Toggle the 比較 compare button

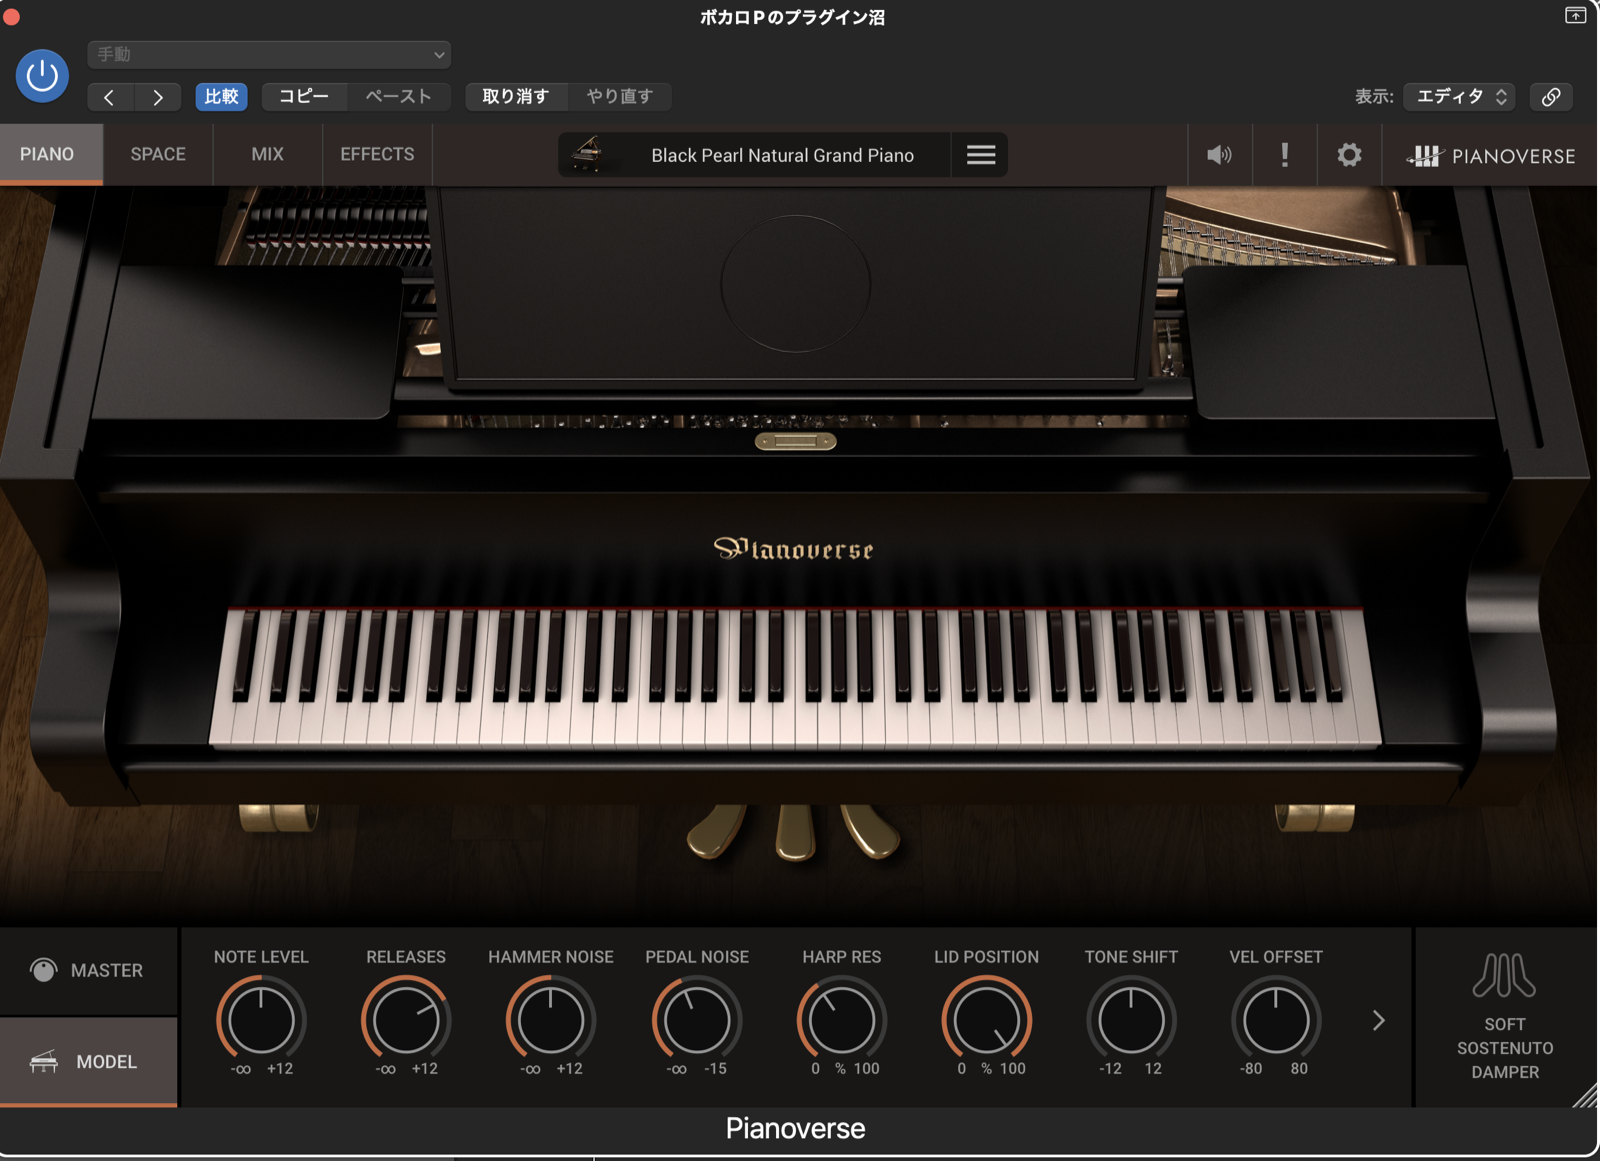coord(221,97)
